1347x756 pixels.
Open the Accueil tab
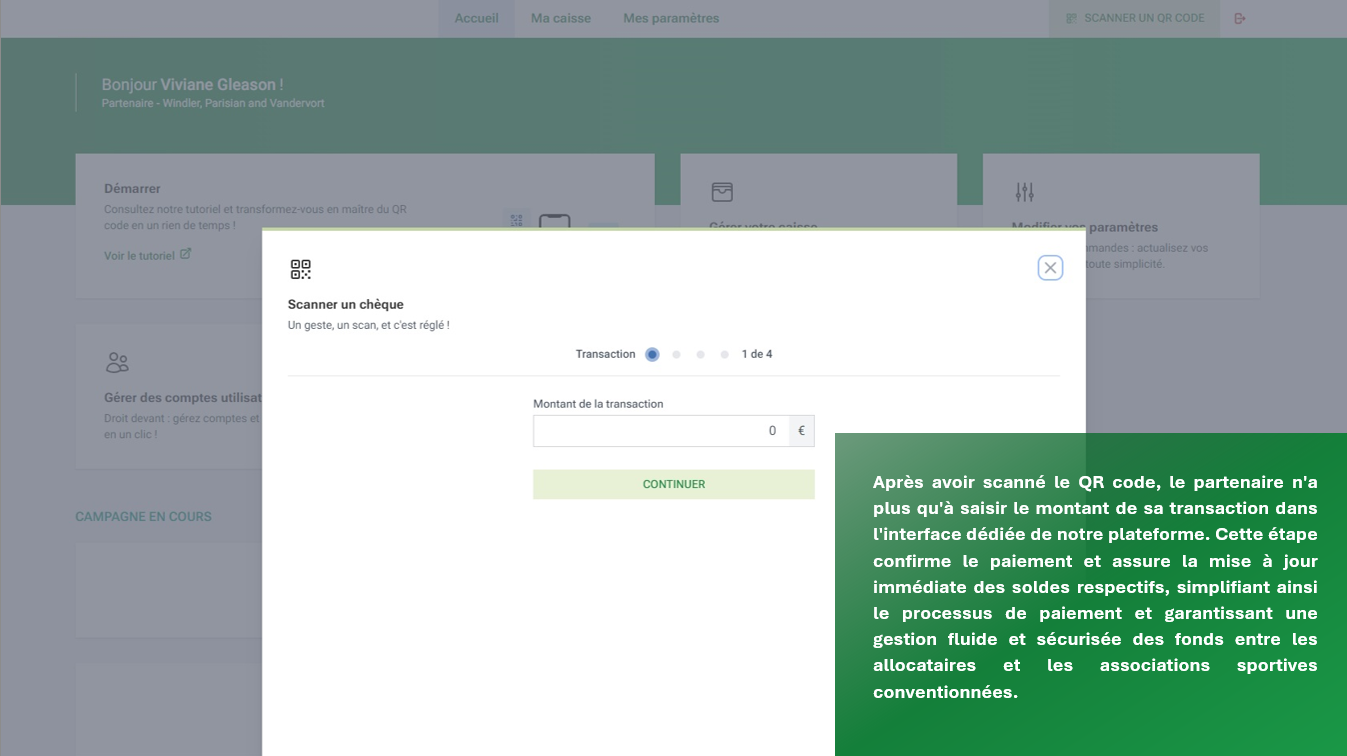pyautogui.click(x=476, y=18)
